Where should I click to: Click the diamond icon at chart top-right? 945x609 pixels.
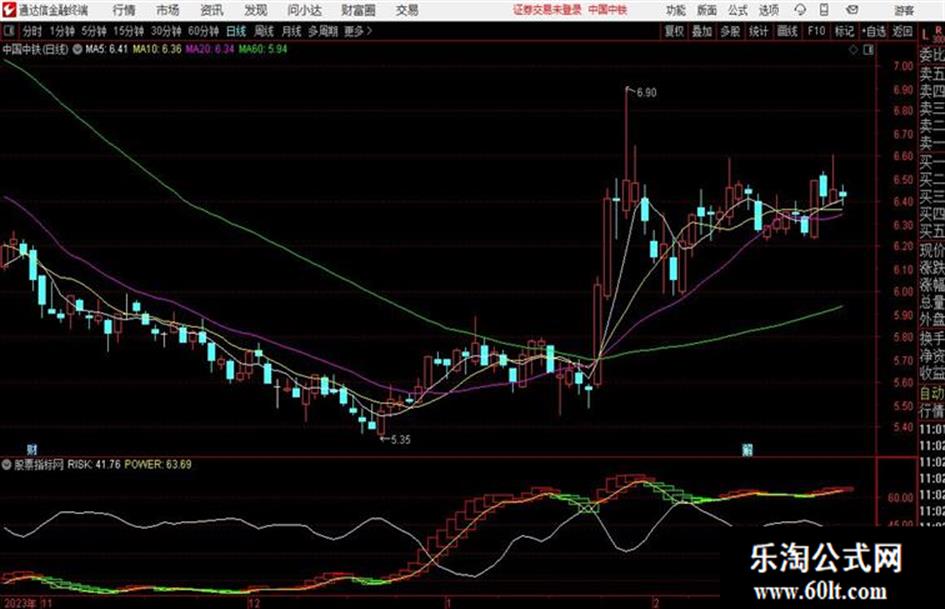tap(853, 50)
